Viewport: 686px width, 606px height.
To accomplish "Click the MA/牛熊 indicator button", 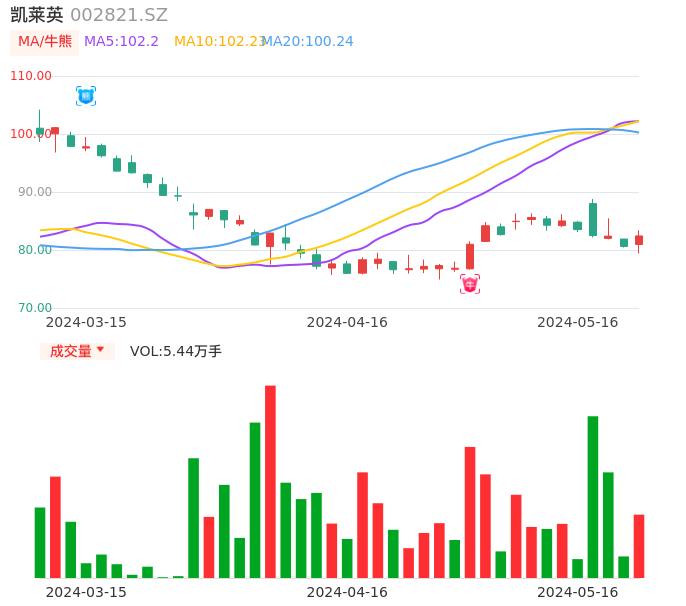I will 44,42.
